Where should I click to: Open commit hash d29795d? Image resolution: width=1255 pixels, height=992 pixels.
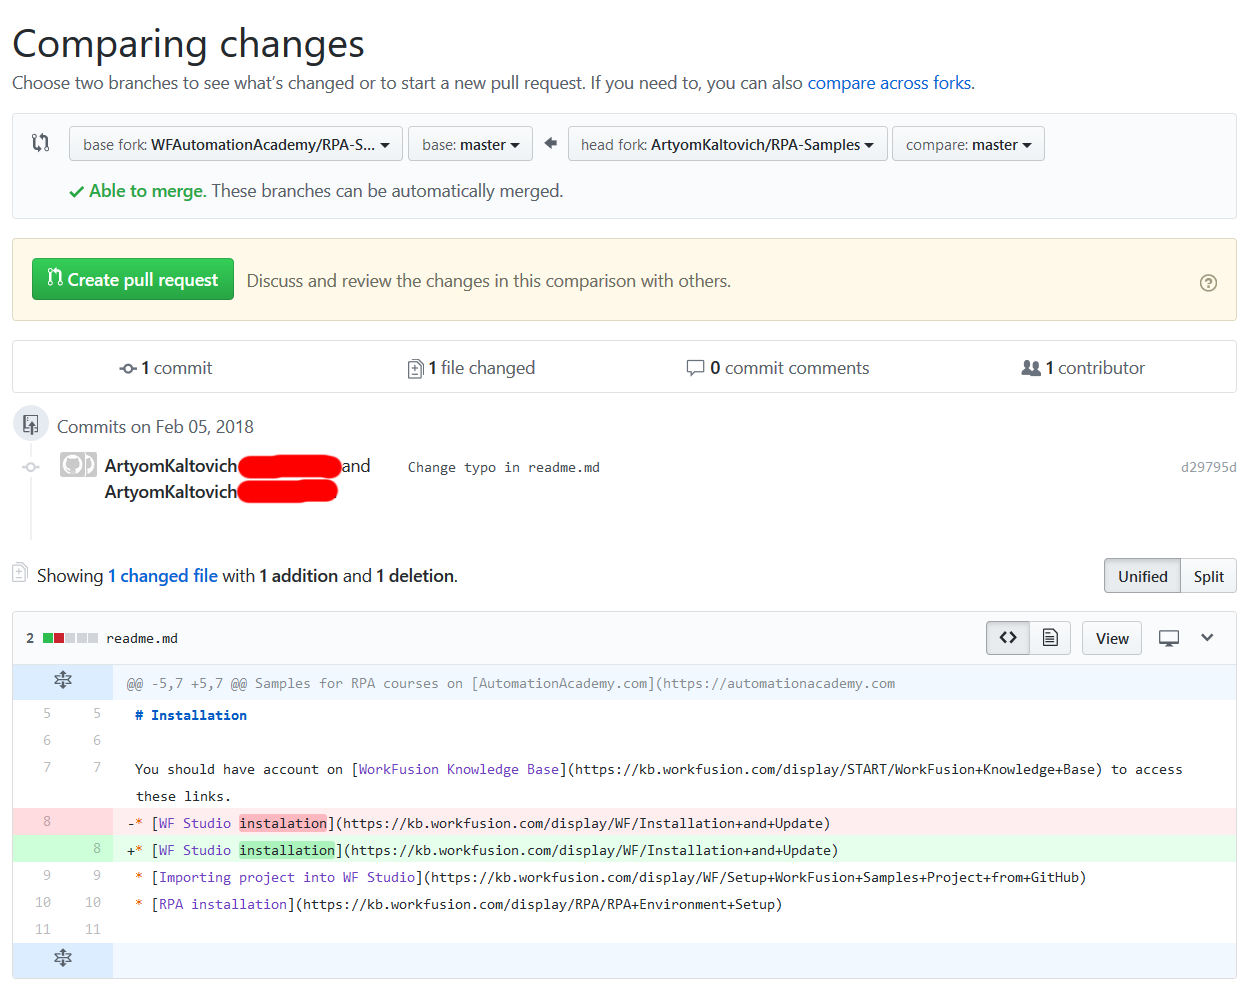(1208, 467)
